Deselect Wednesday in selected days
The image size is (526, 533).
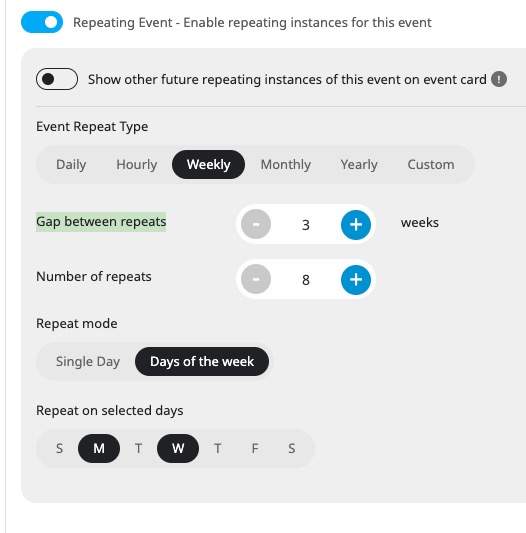pyautogui.click(x=178, y=448)
